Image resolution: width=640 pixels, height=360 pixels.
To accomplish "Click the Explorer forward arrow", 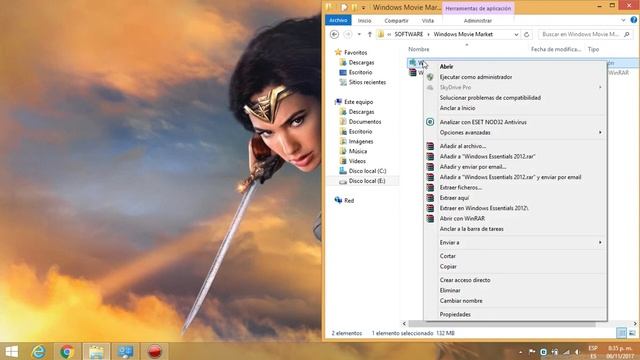I will (348, 35).
